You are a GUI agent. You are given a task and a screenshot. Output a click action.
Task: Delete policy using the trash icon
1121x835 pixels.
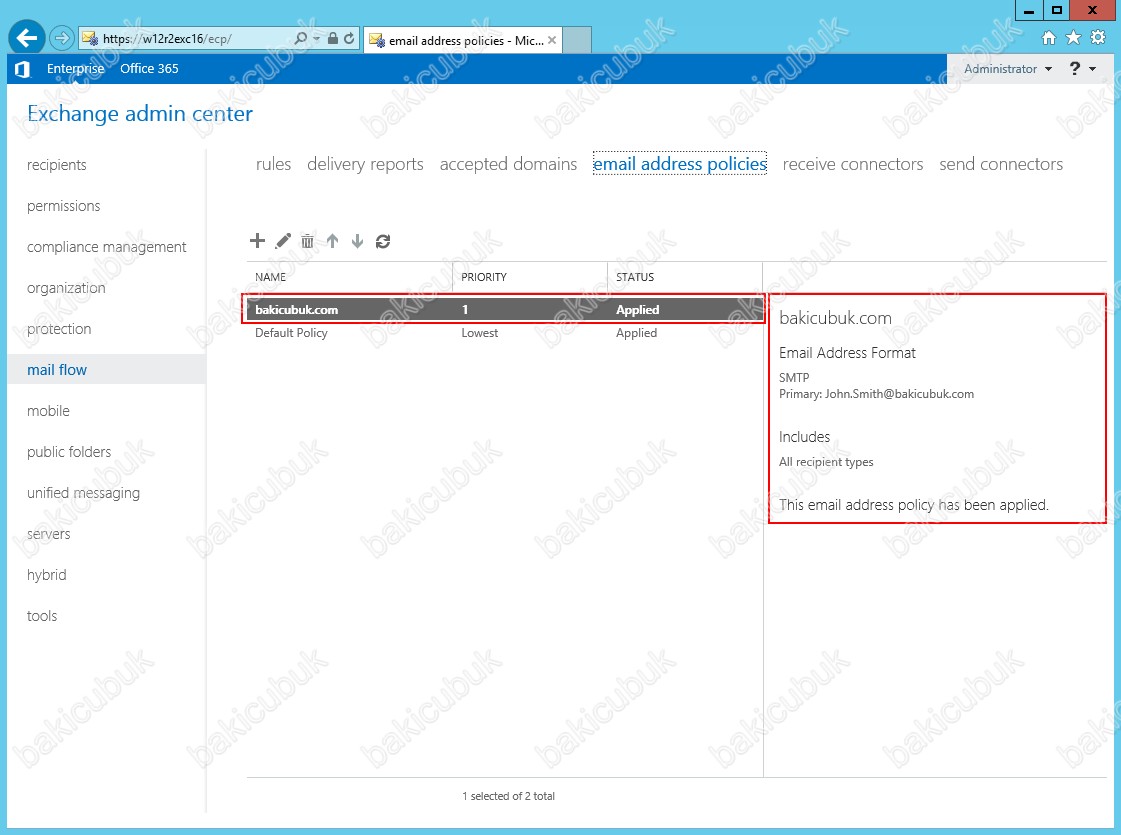click(307, 241)
